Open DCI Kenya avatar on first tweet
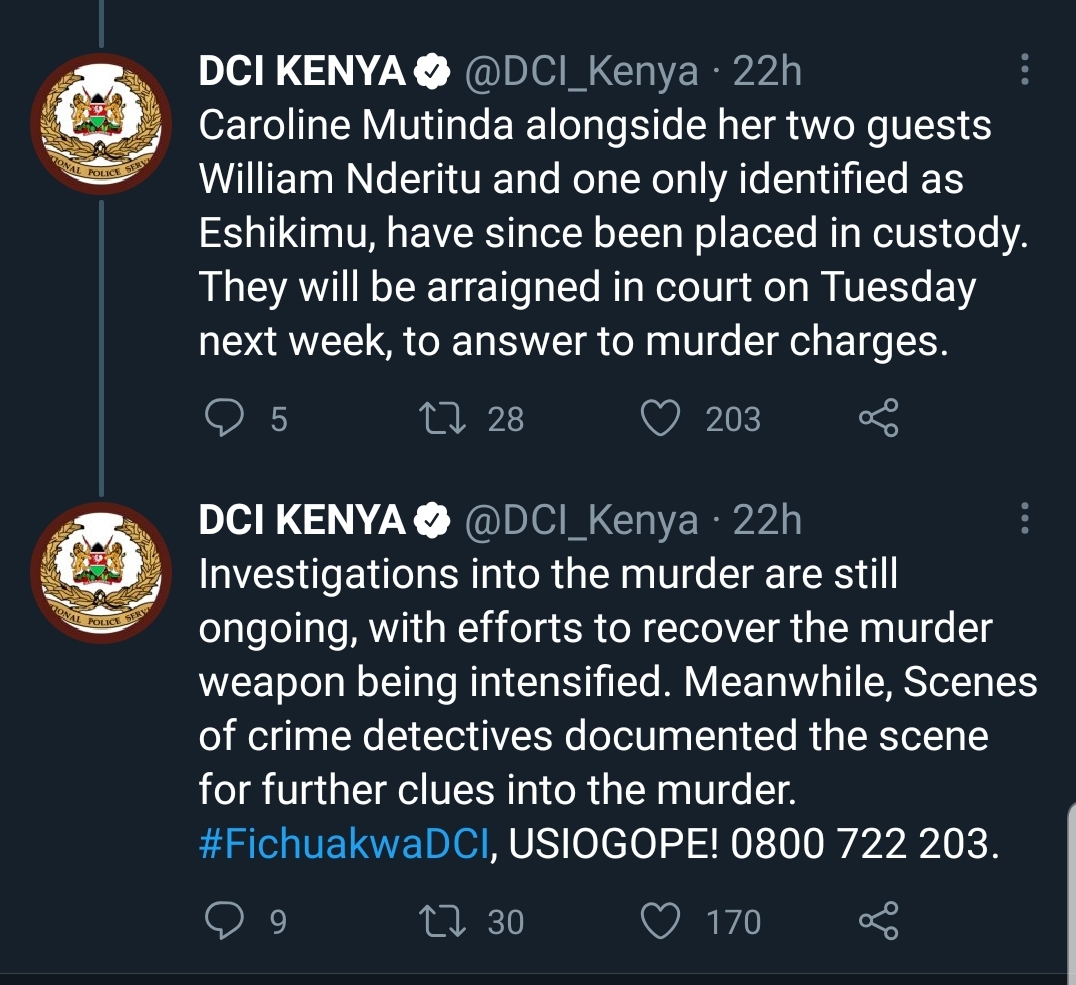The image size is (1076, 985). pos(101,124)
